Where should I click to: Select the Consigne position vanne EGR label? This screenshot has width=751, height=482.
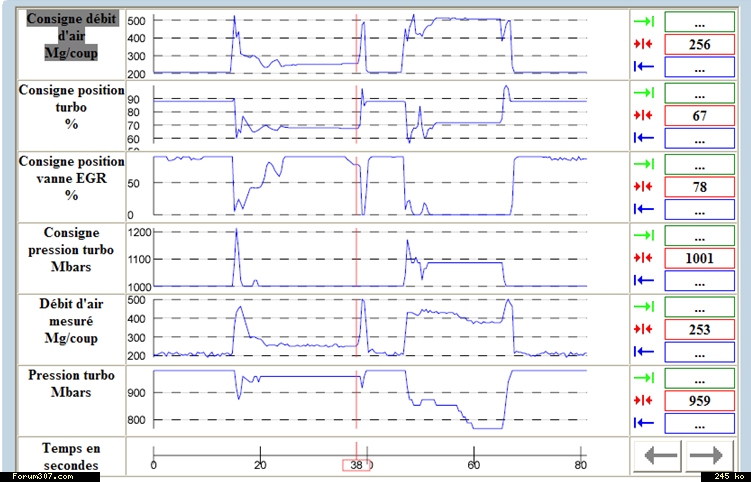click(x=71, y=178)
